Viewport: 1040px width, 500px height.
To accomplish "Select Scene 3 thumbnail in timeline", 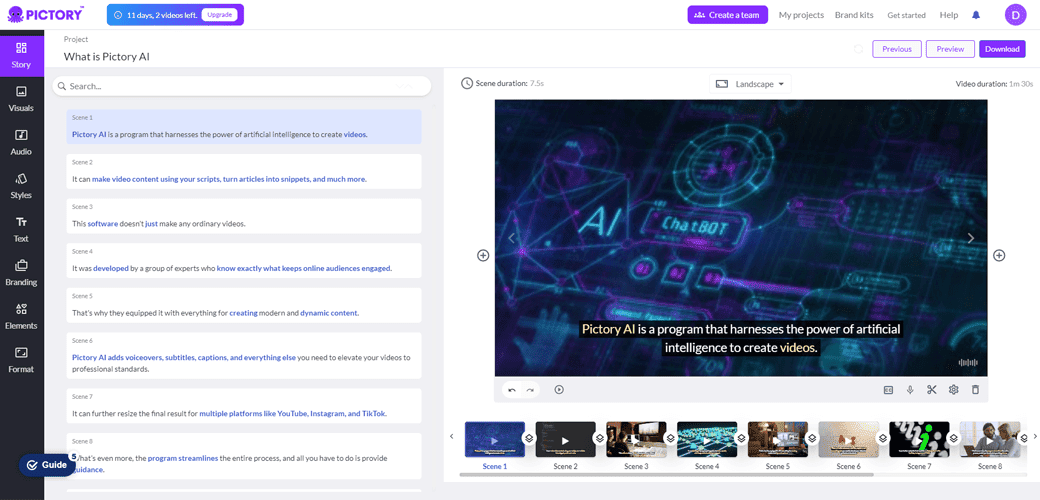I will (x=636, y=440).
